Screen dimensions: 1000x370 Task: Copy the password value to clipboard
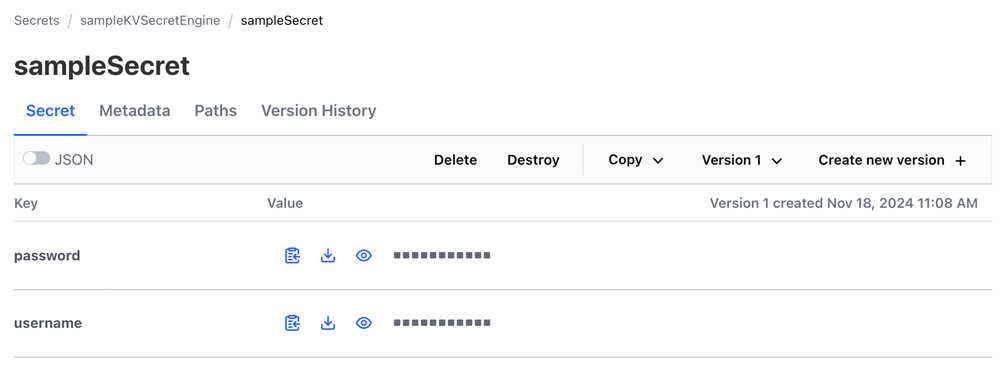[x=292, y=256]
